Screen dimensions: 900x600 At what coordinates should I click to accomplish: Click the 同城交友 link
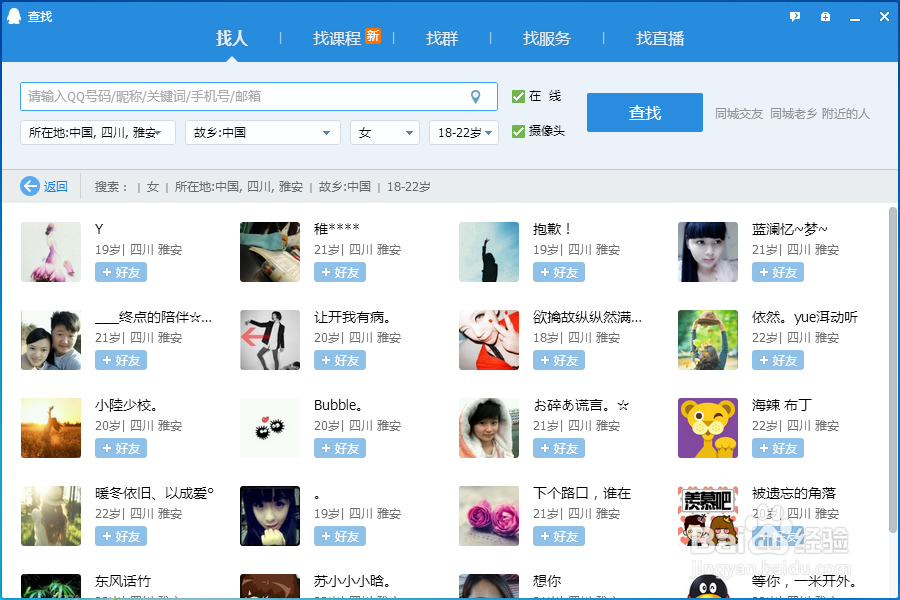739,114
